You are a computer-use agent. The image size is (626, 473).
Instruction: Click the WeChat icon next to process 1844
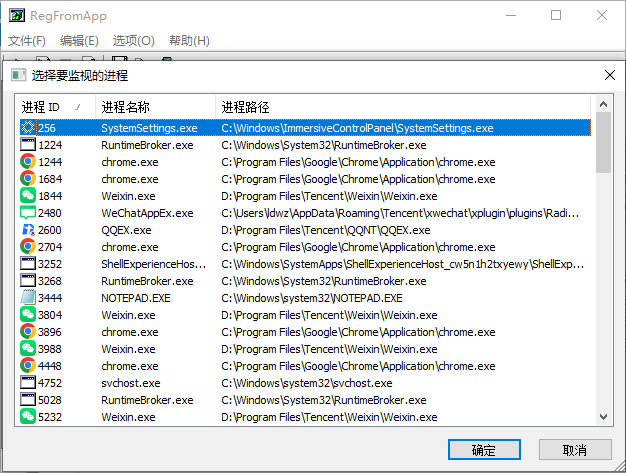[28, 196]
